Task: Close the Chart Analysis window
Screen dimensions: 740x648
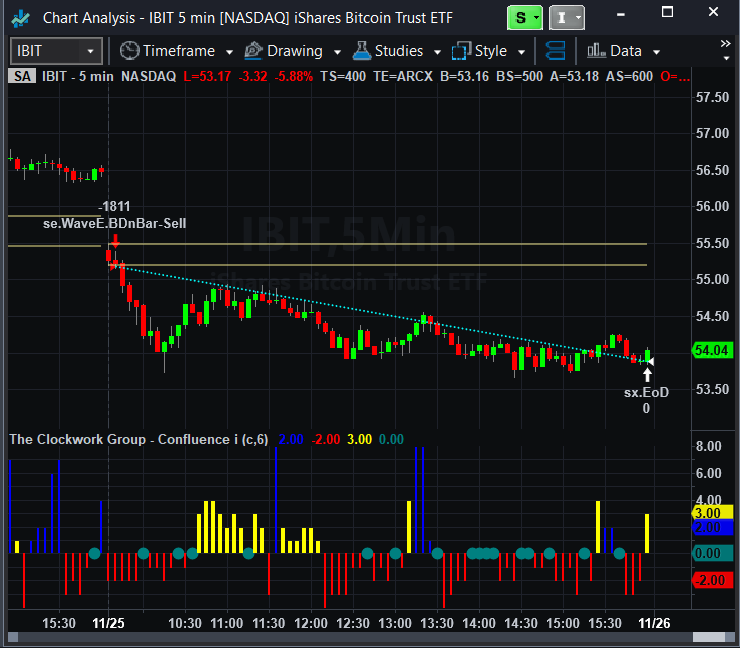Action: coord(713,12)
